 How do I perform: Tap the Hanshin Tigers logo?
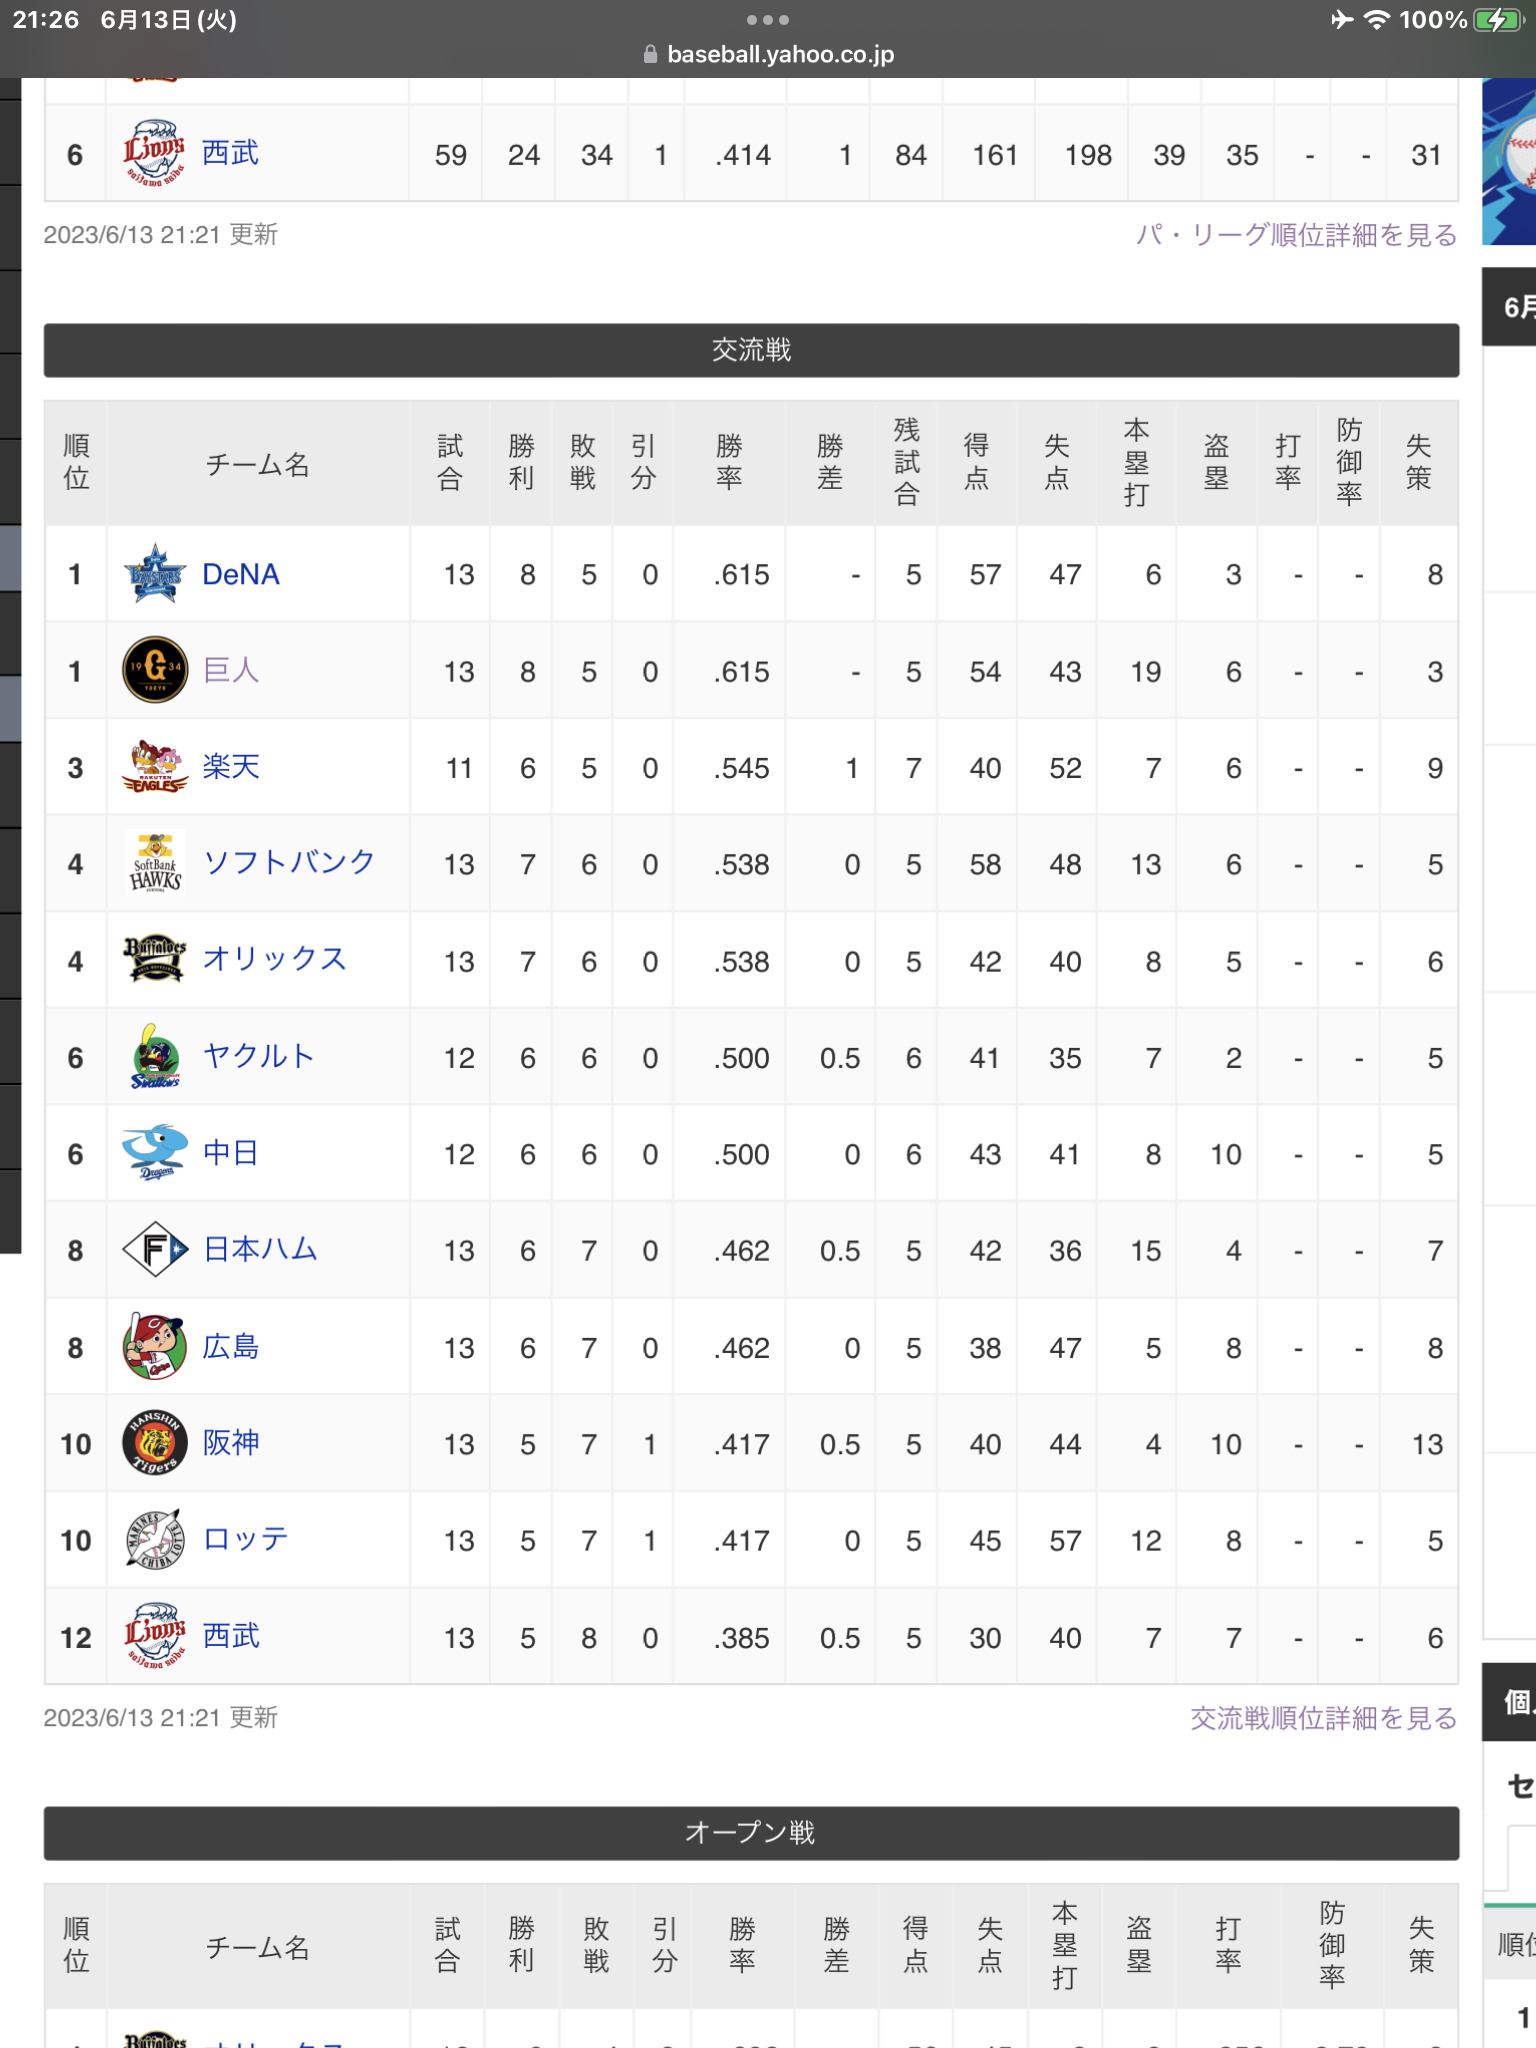155,1443
